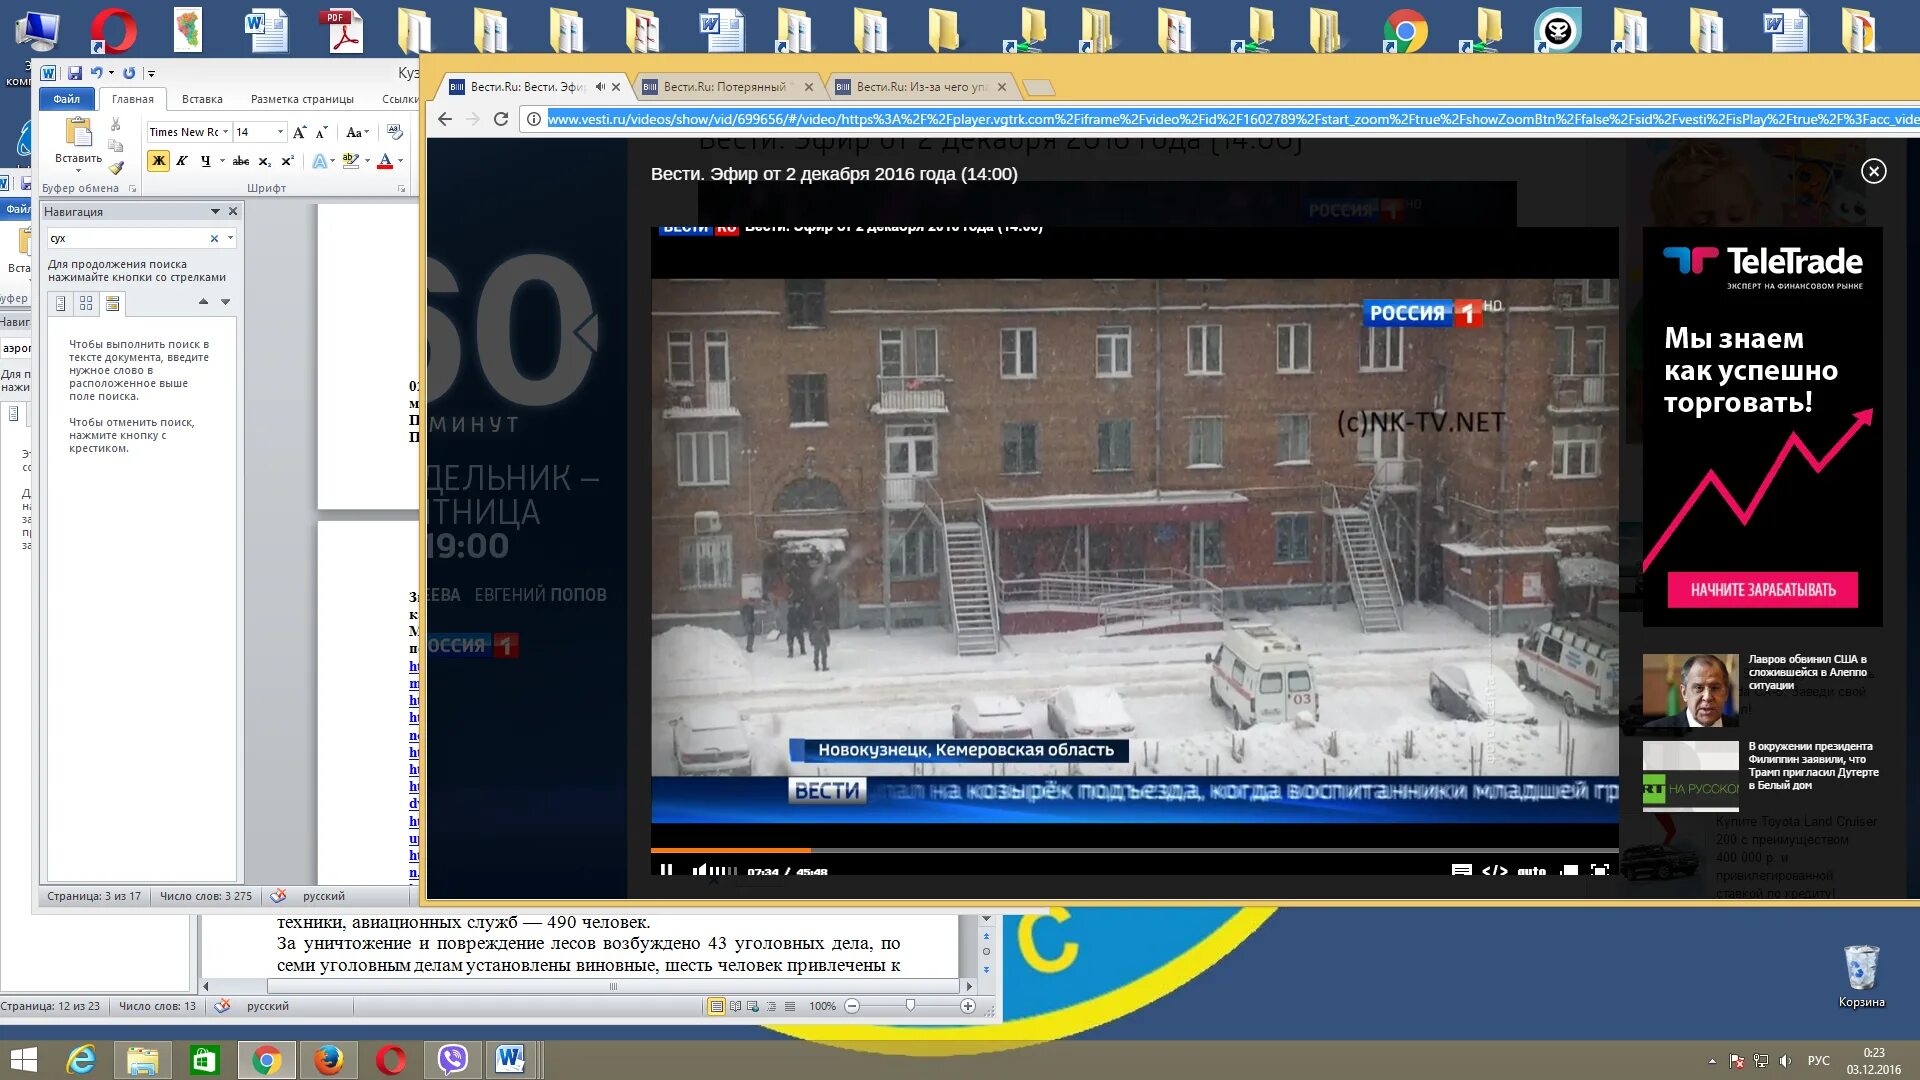1920x1080 pixels.
Task: Open search options dropdown in Navigation pane
Action: click(x=230, y=238)
